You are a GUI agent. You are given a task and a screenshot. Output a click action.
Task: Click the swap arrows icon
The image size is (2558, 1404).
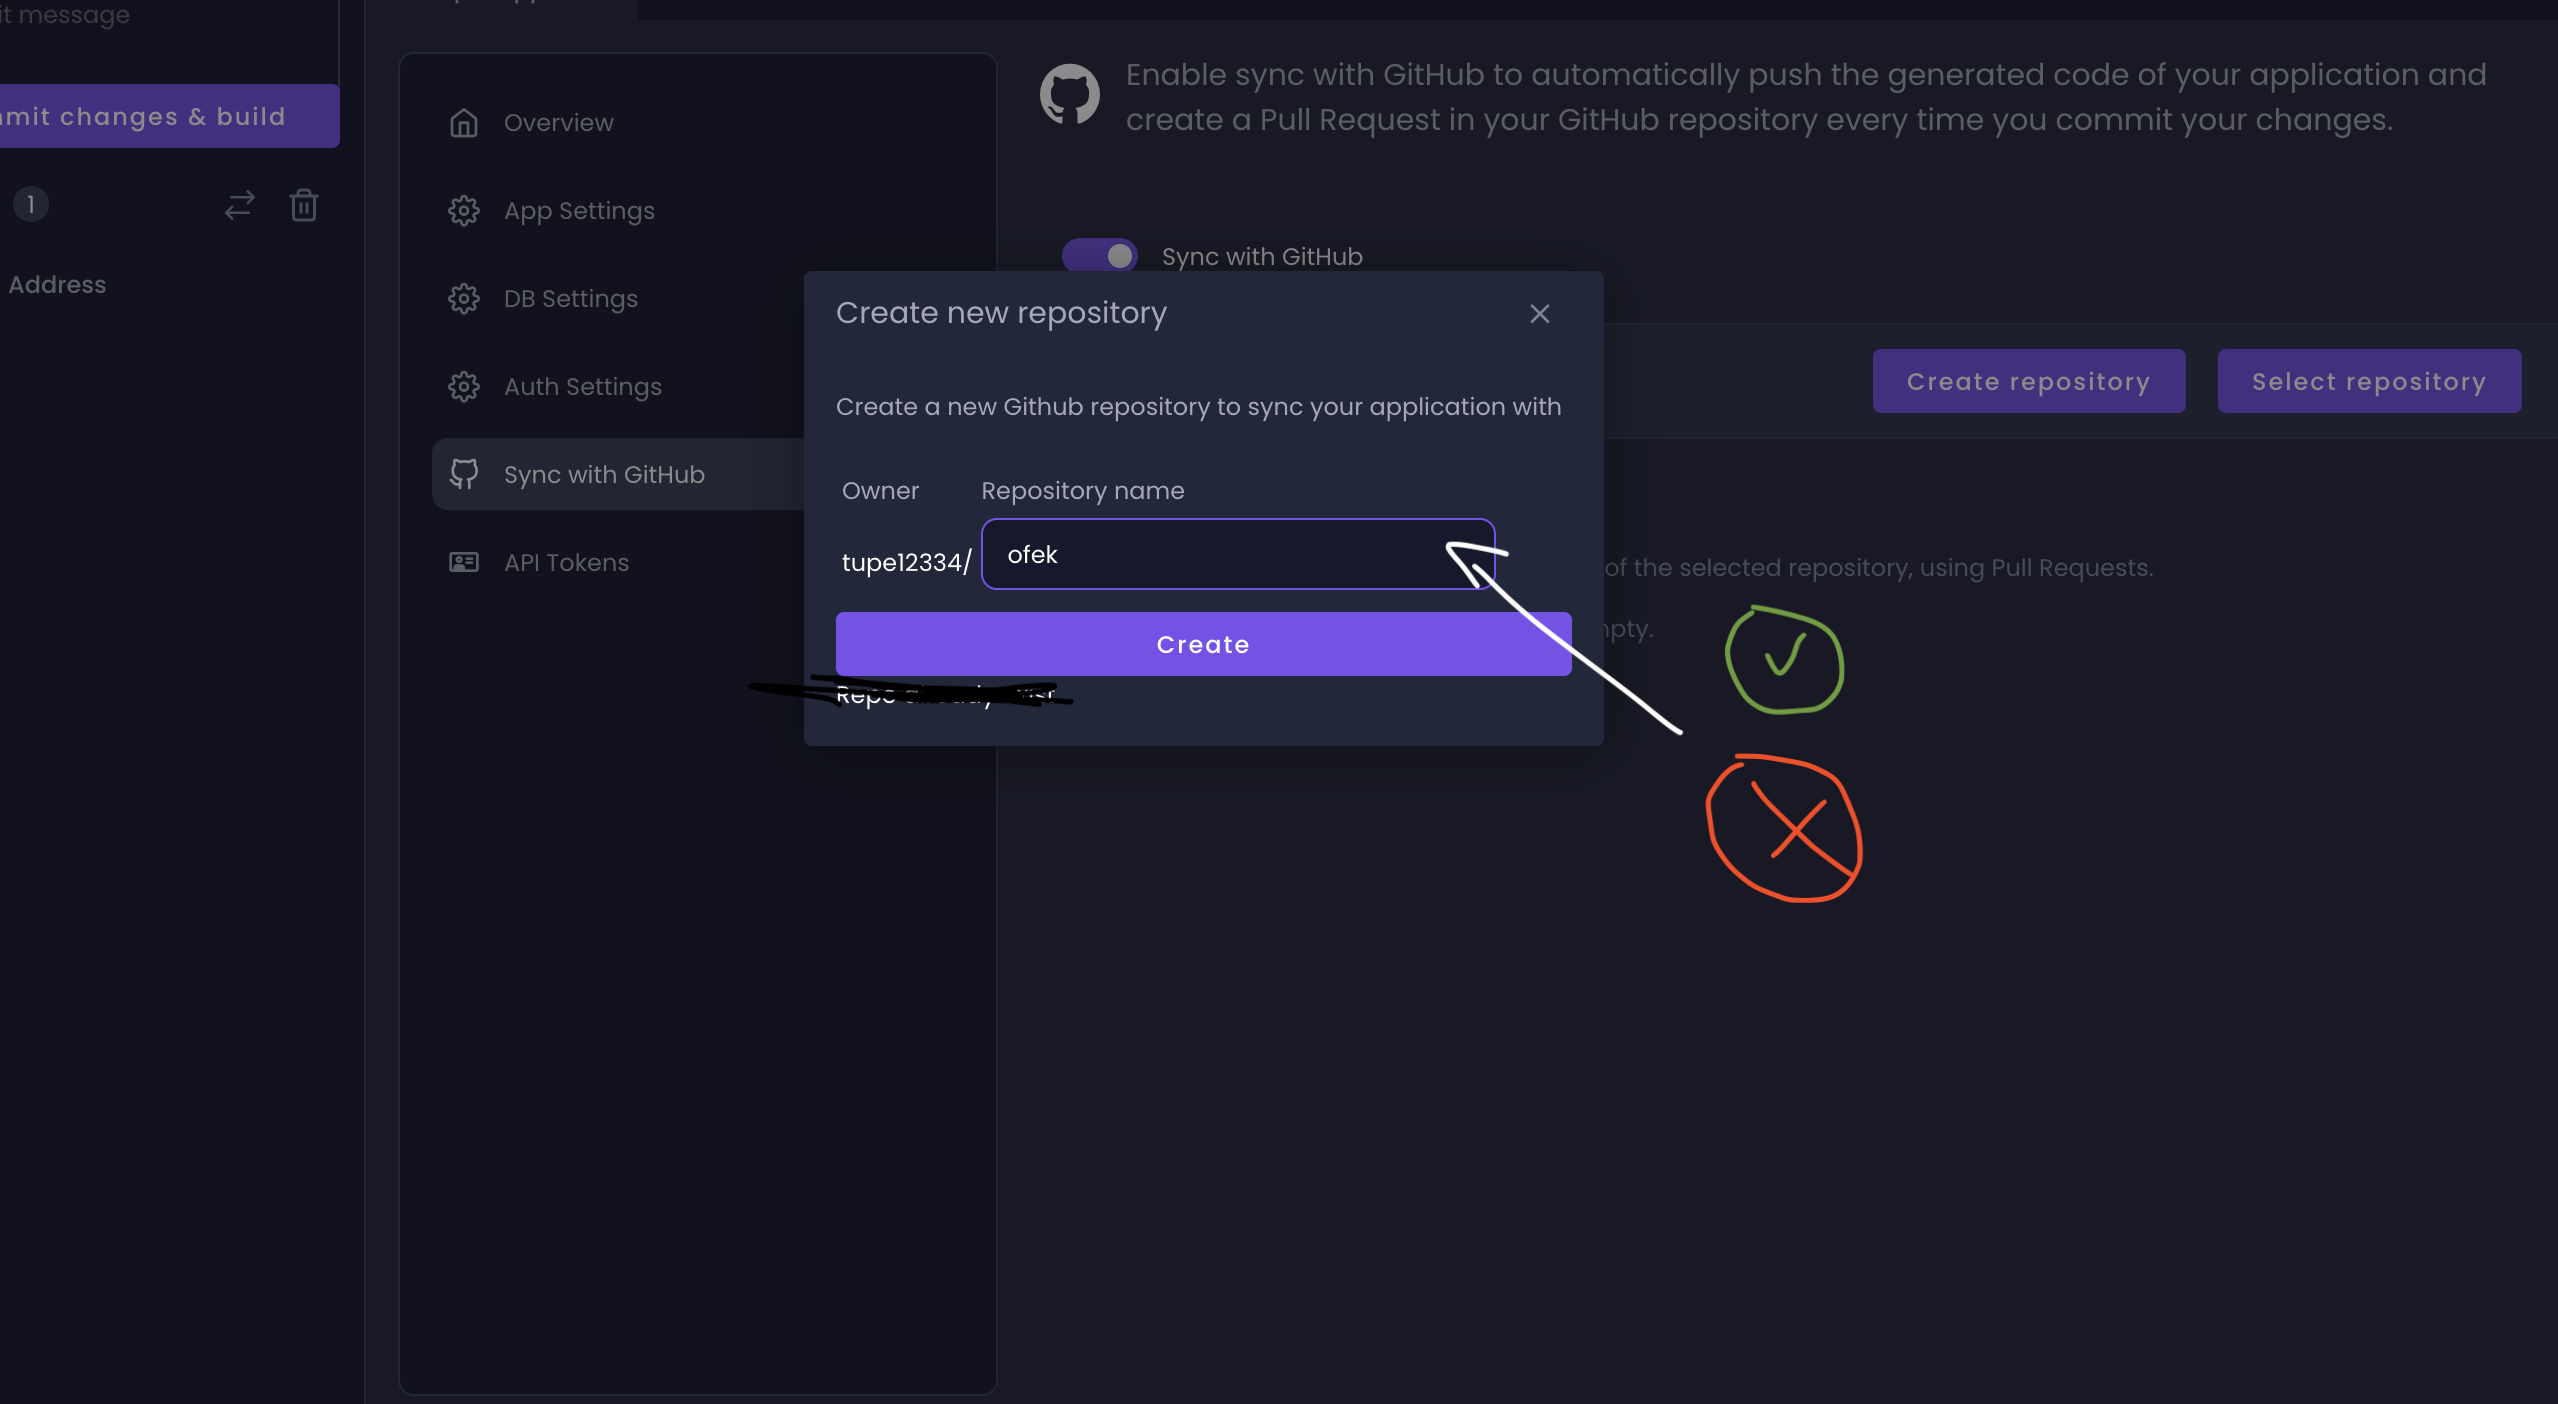(x=240, y=205)
